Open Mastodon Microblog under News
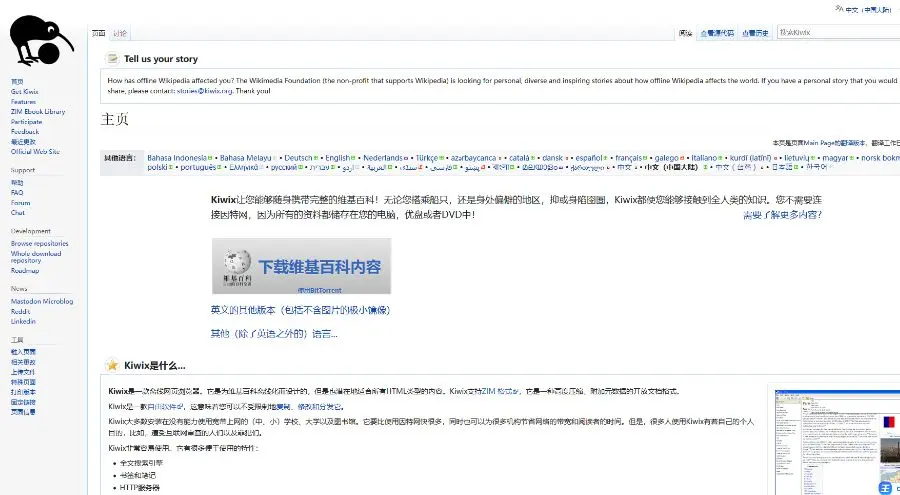Viewport: 900px width, 495px height. point(42,301)
